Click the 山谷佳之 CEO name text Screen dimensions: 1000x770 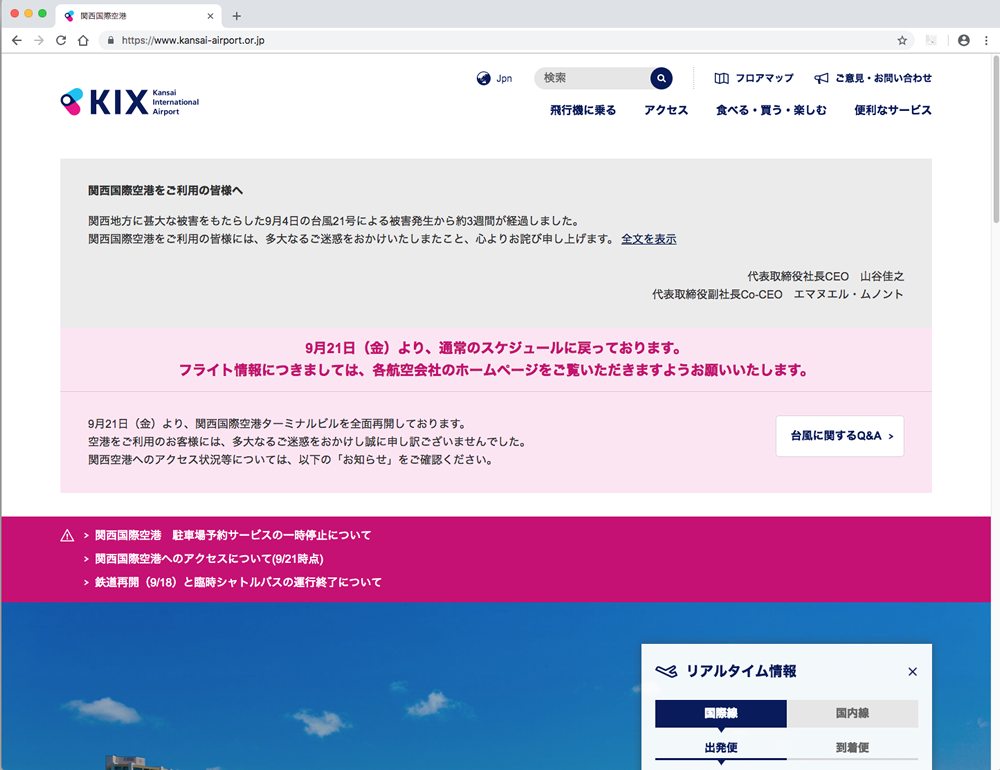click(x=882, y=276)
